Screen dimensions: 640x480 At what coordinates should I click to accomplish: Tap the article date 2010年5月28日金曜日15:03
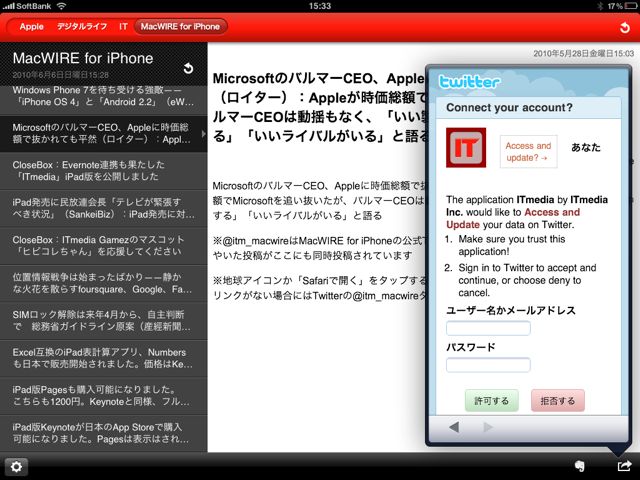coord(584,53)
